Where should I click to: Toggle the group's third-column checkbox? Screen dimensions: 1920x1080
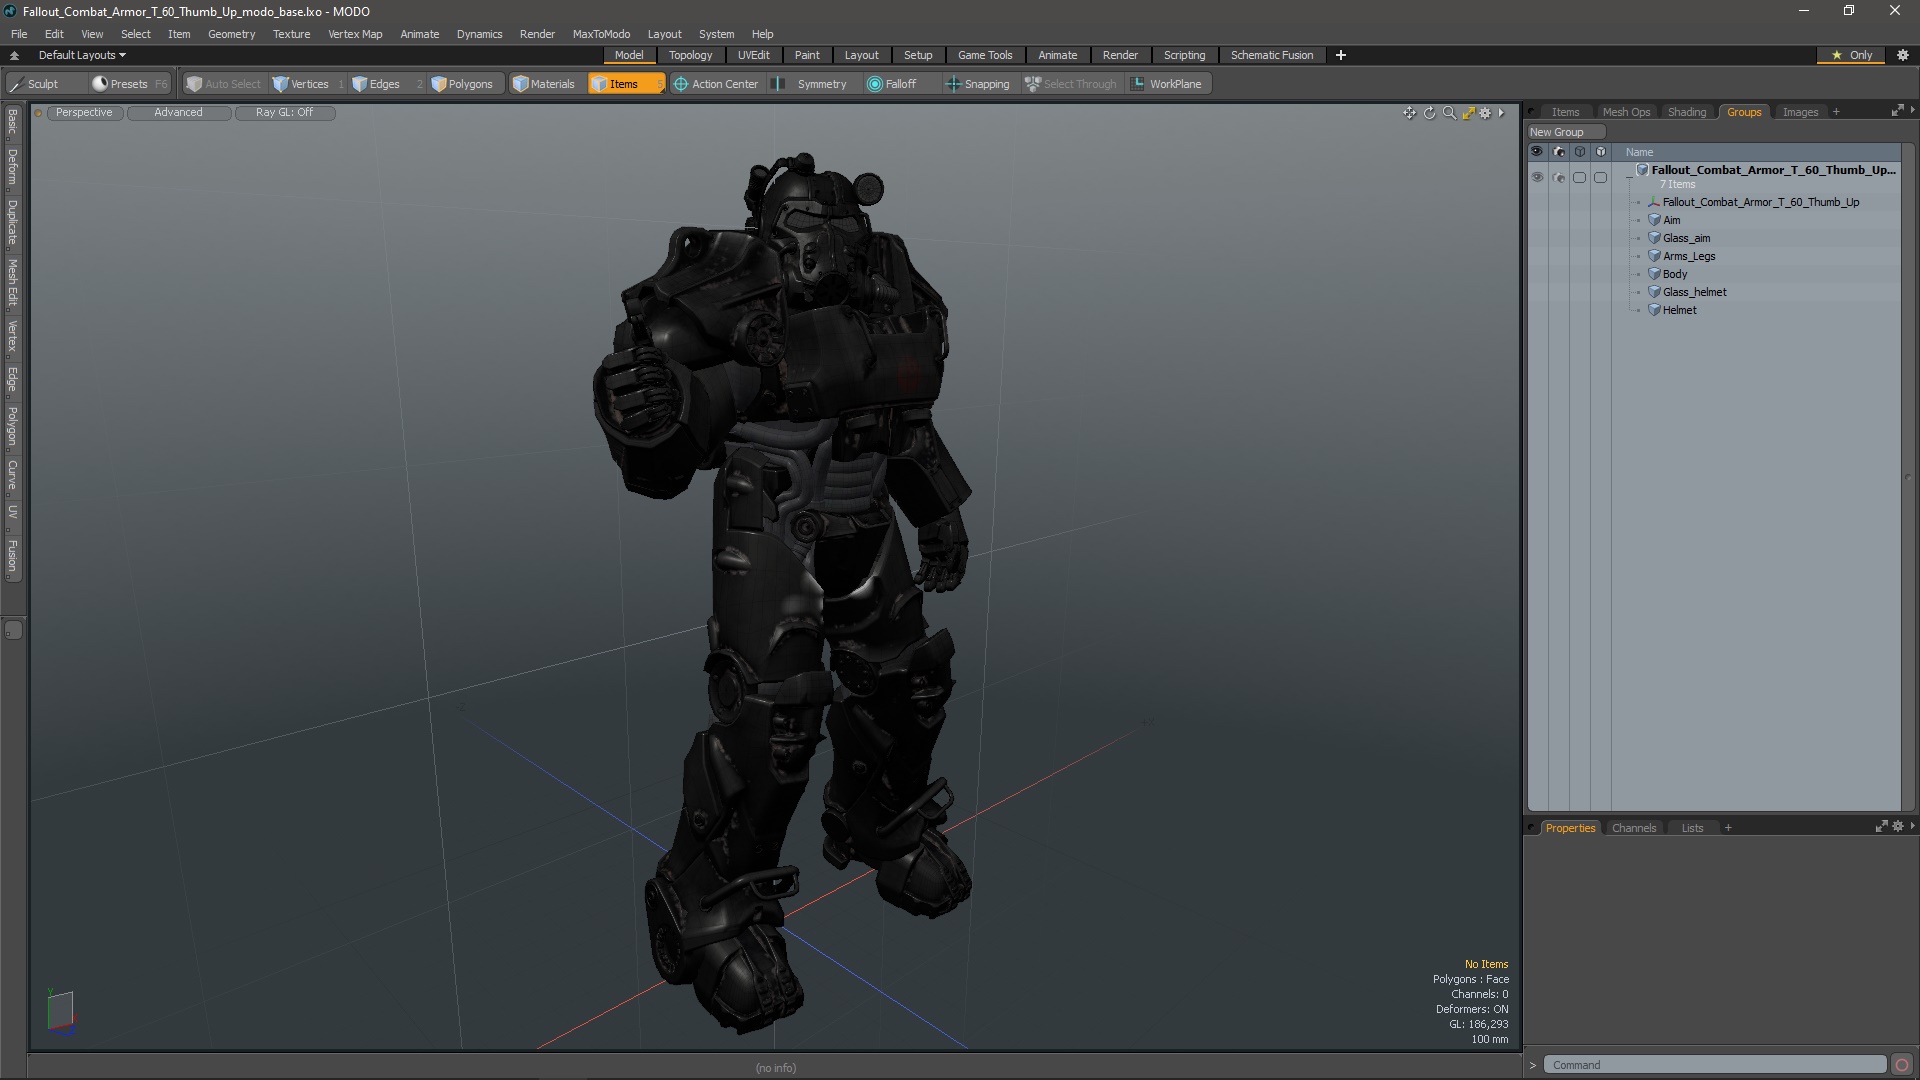[x=1580, y=177]
